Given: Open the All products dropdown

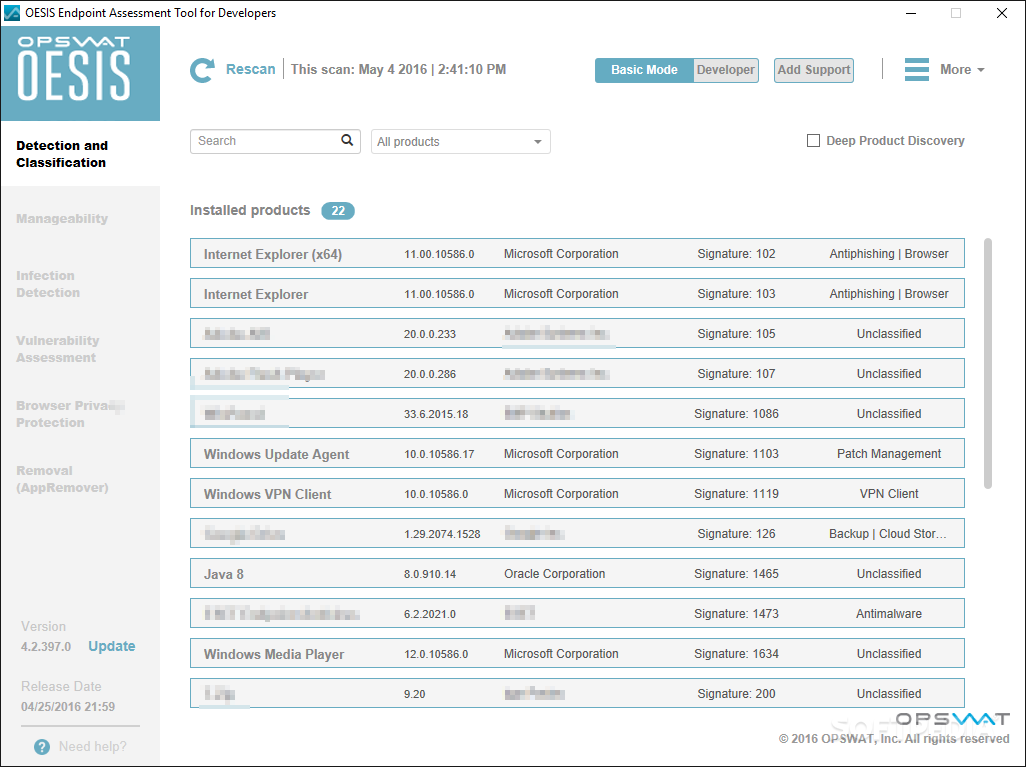Looking at the screenshot, I should click(461, 141).
